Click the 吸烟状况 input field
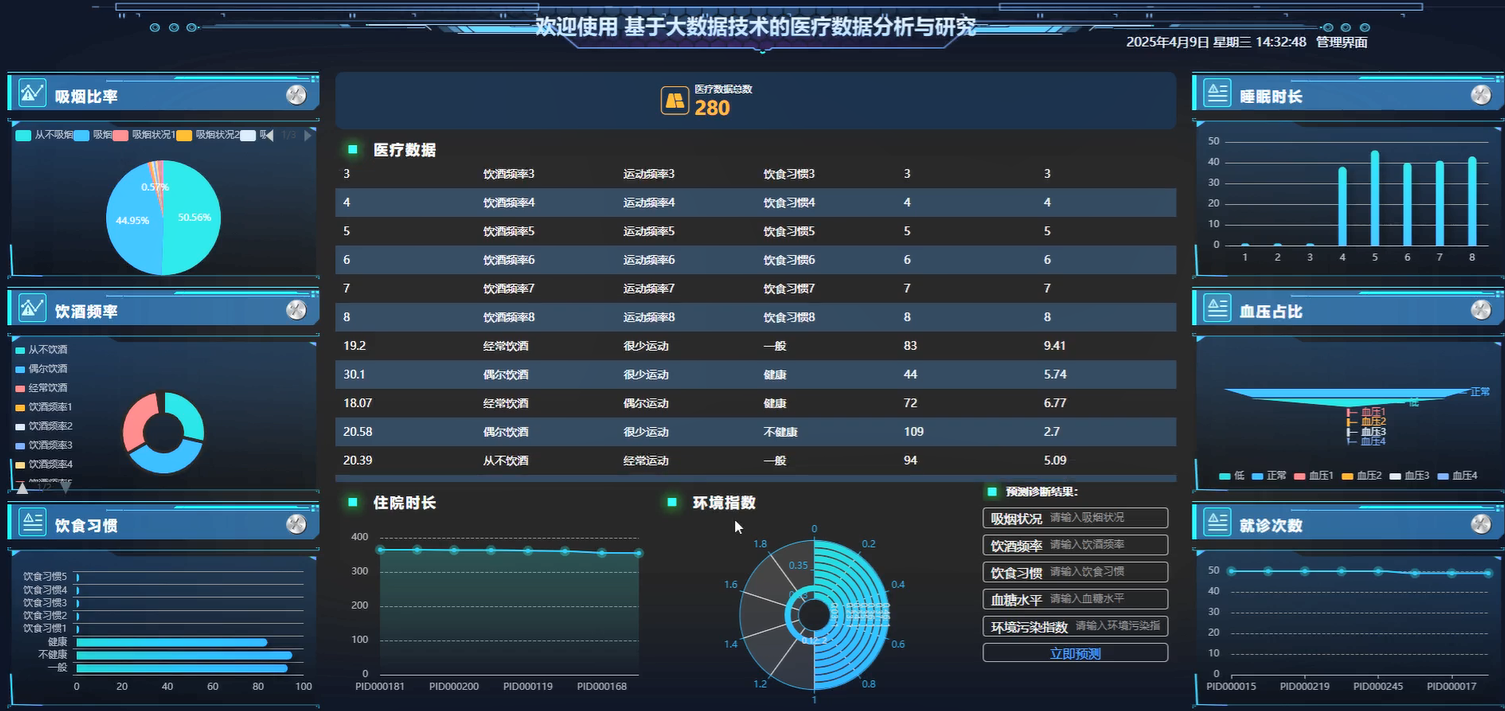The image size is (1505, 711). (1107, 518)
